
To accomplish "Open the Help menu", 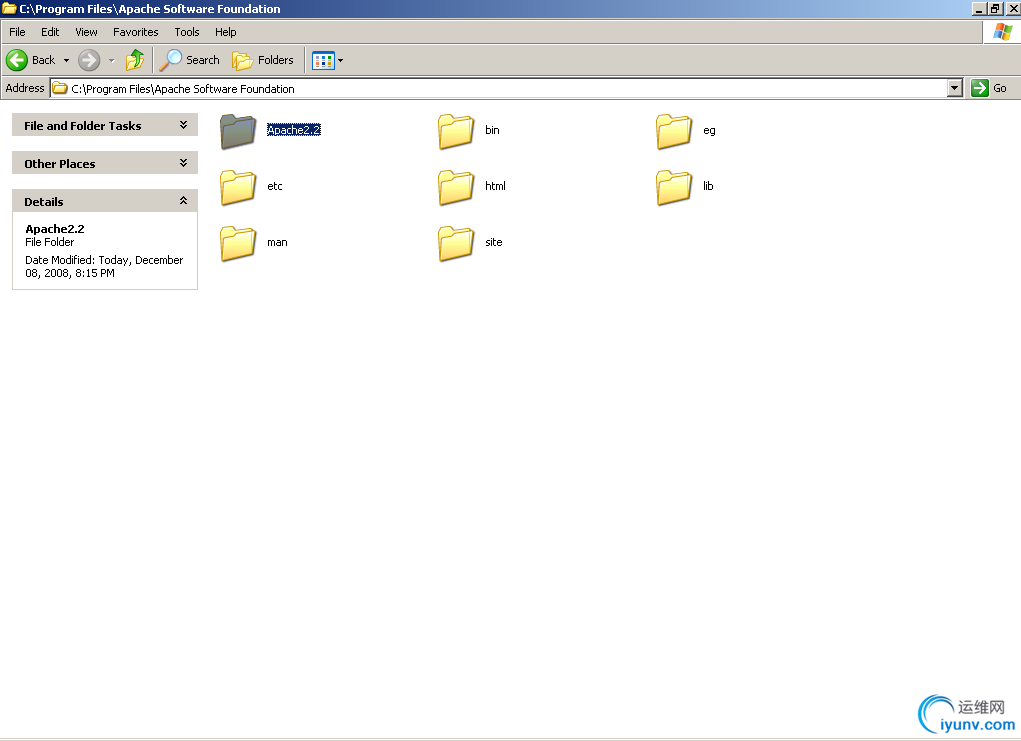I will pos(225,32).
